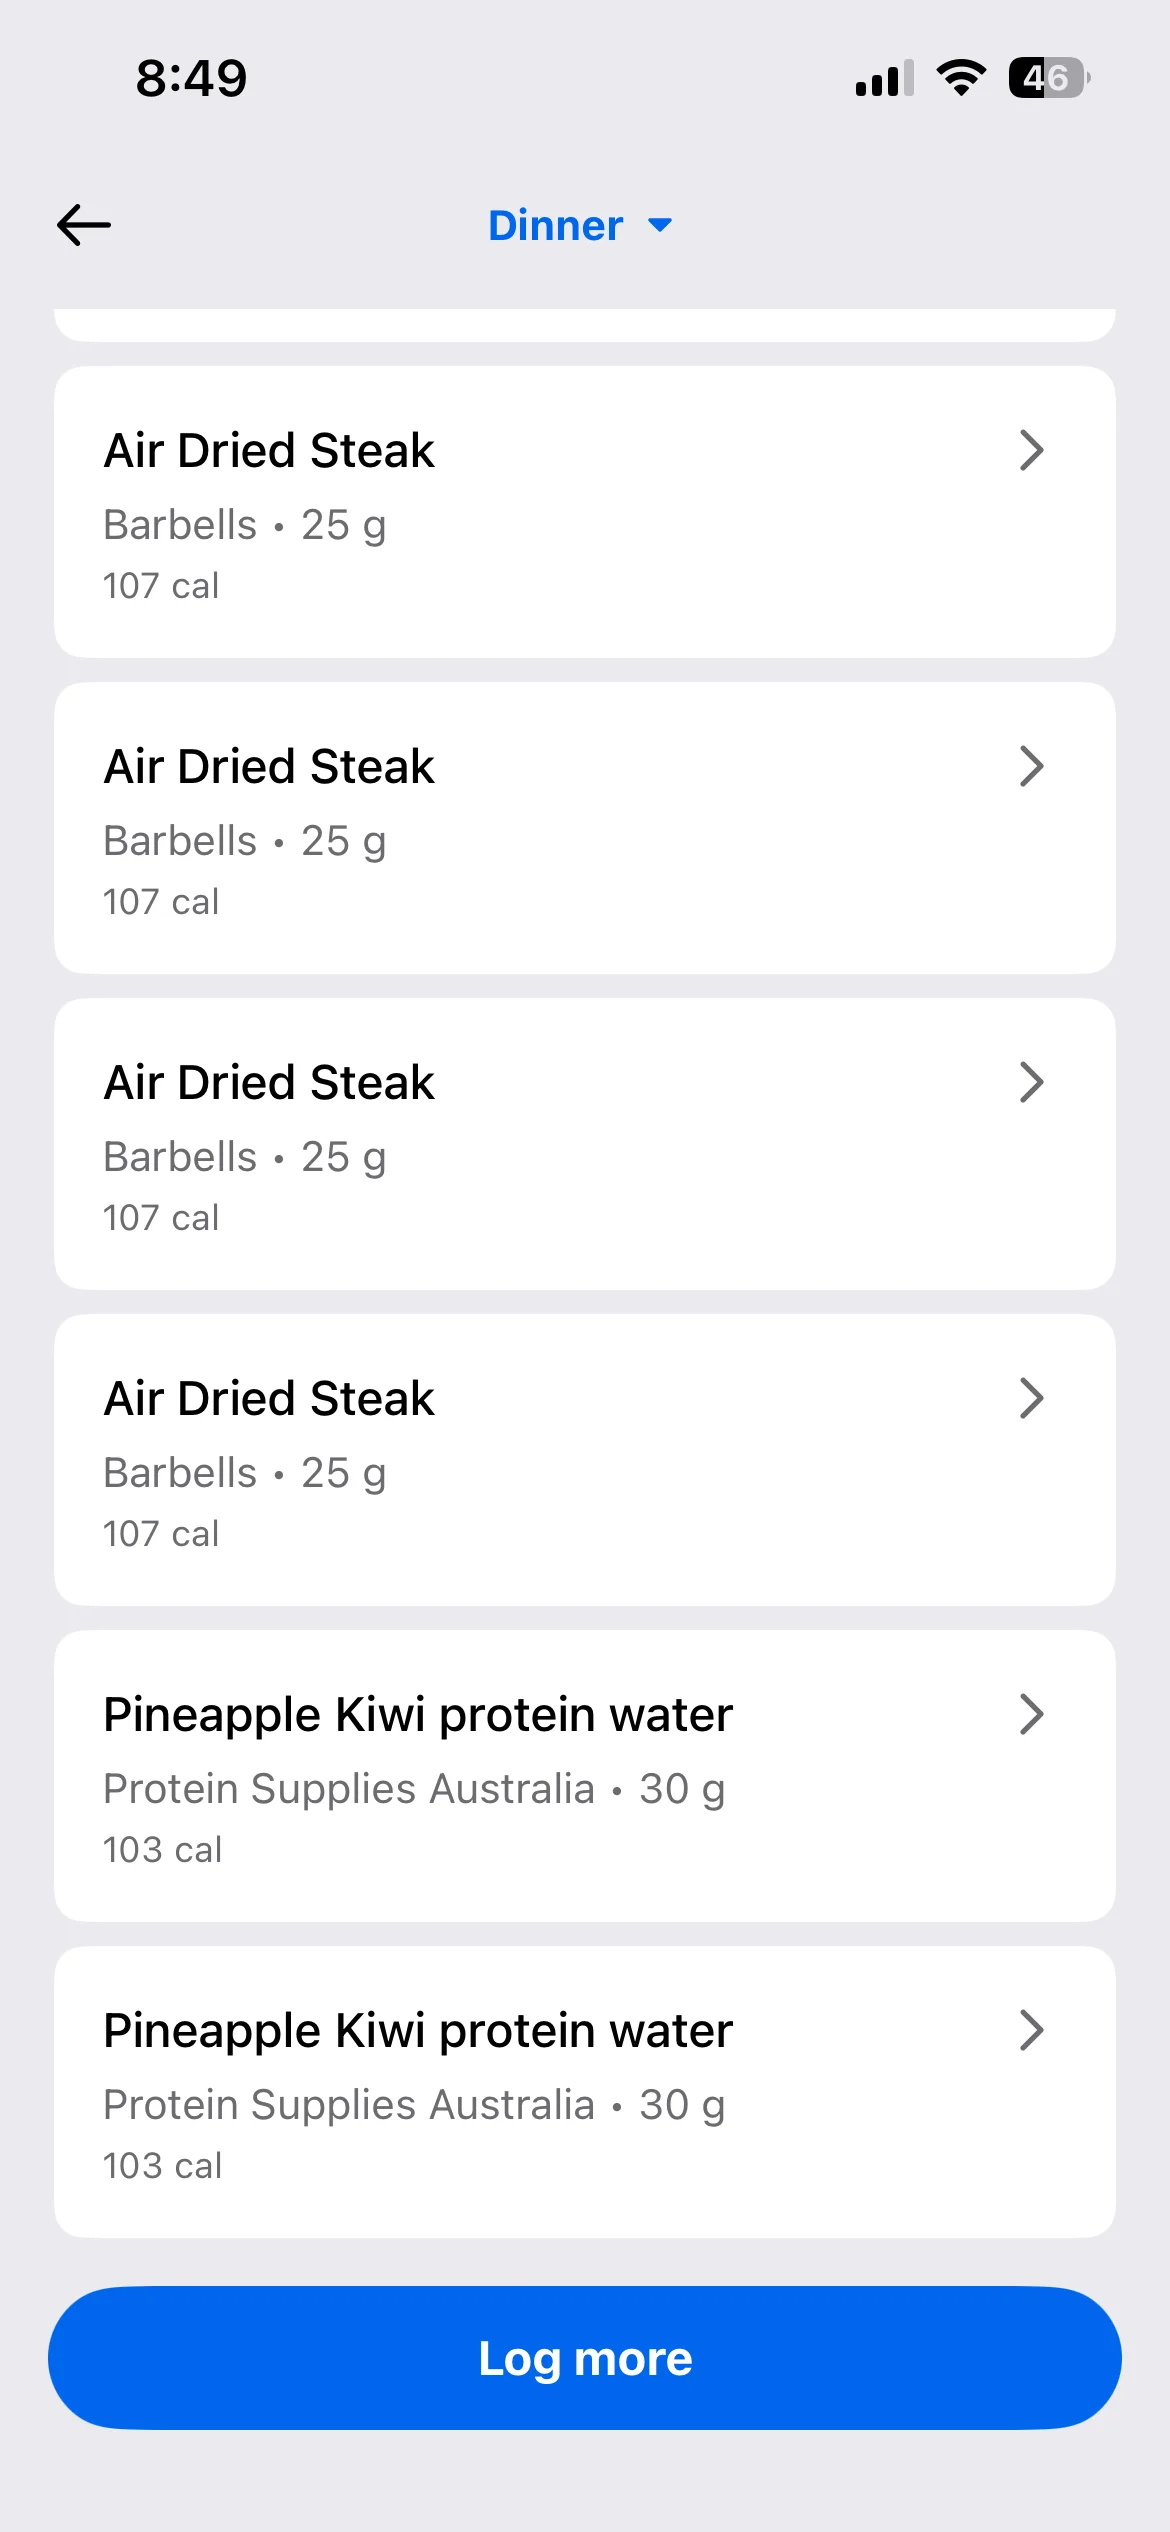
Task: Tap the third entry's Barbells 25 g subtitle
Action: [x=245, y=1157]
